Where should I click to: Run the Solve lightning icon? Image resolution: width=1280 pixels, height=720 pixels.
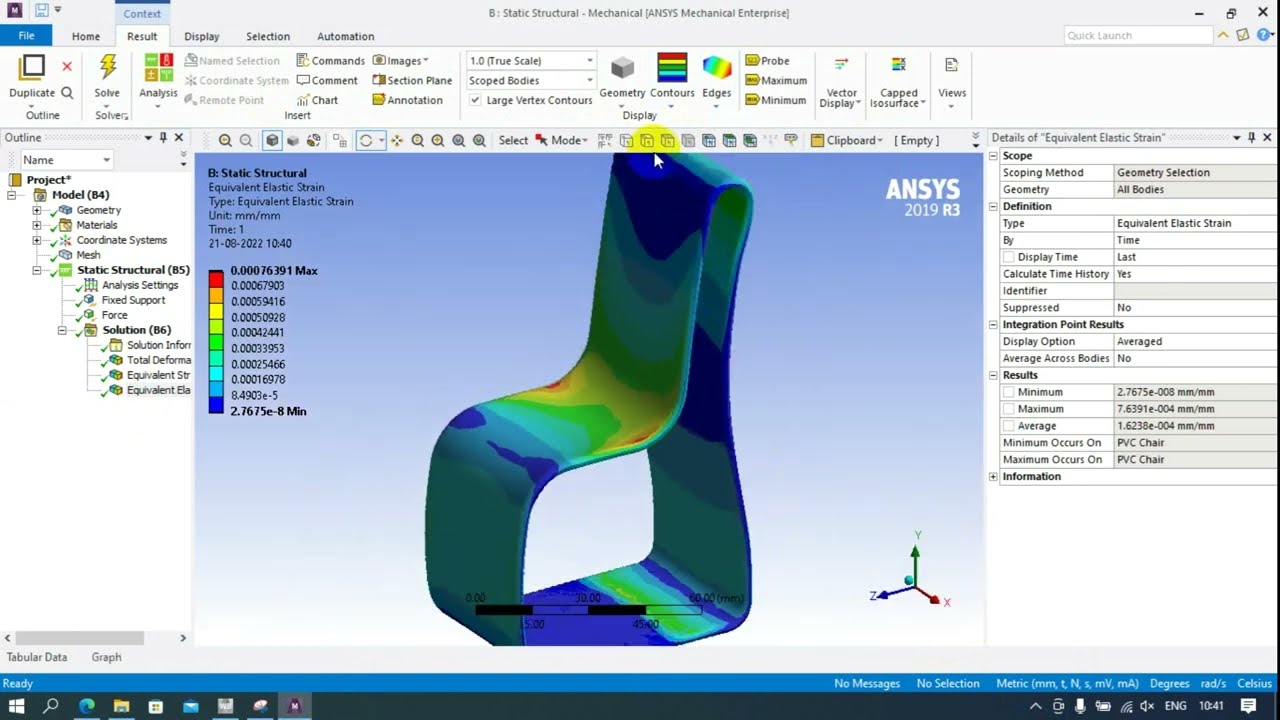click(107, 67)
